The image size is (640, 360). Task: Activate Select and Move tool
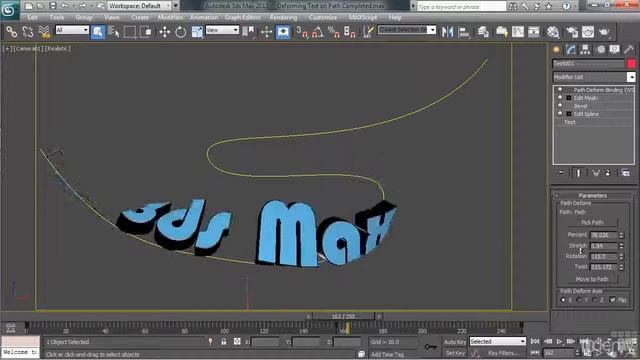coord(164,32)
